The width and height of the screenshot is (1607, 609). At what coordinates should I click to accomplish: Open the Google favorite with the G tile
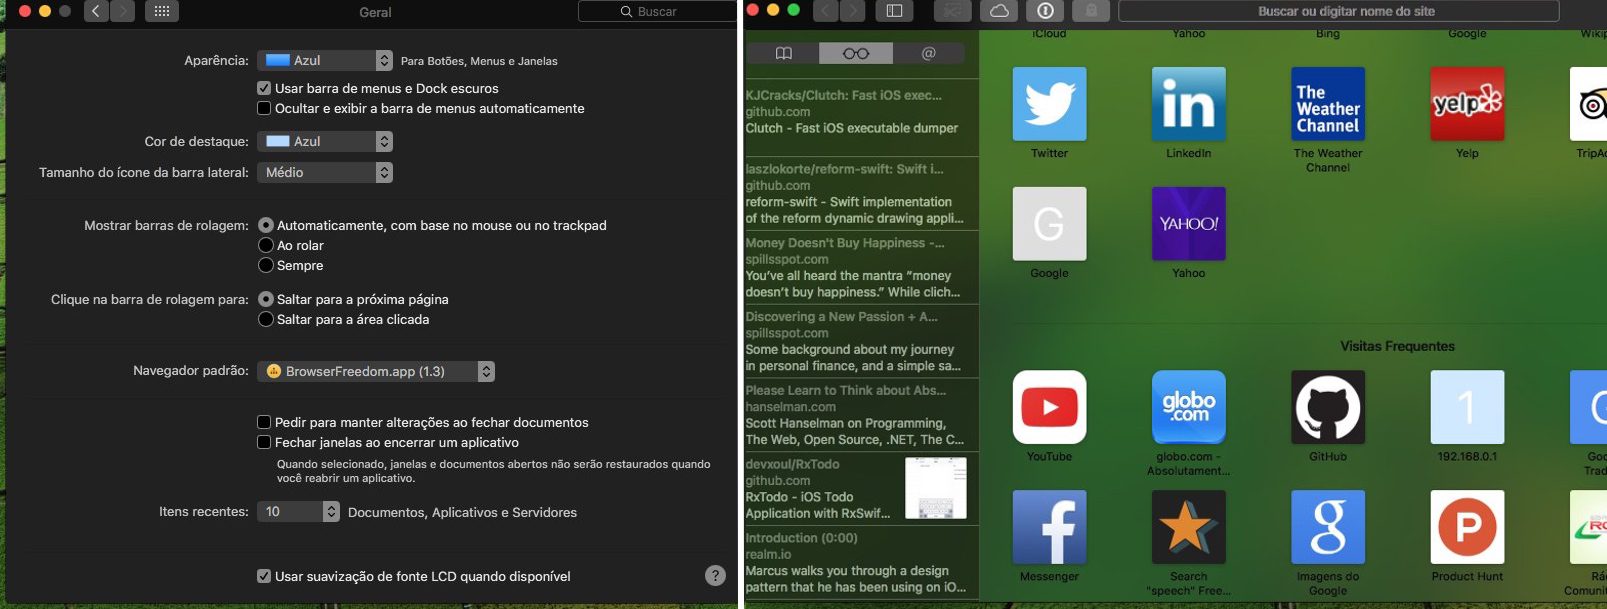tap(1049, 224)
